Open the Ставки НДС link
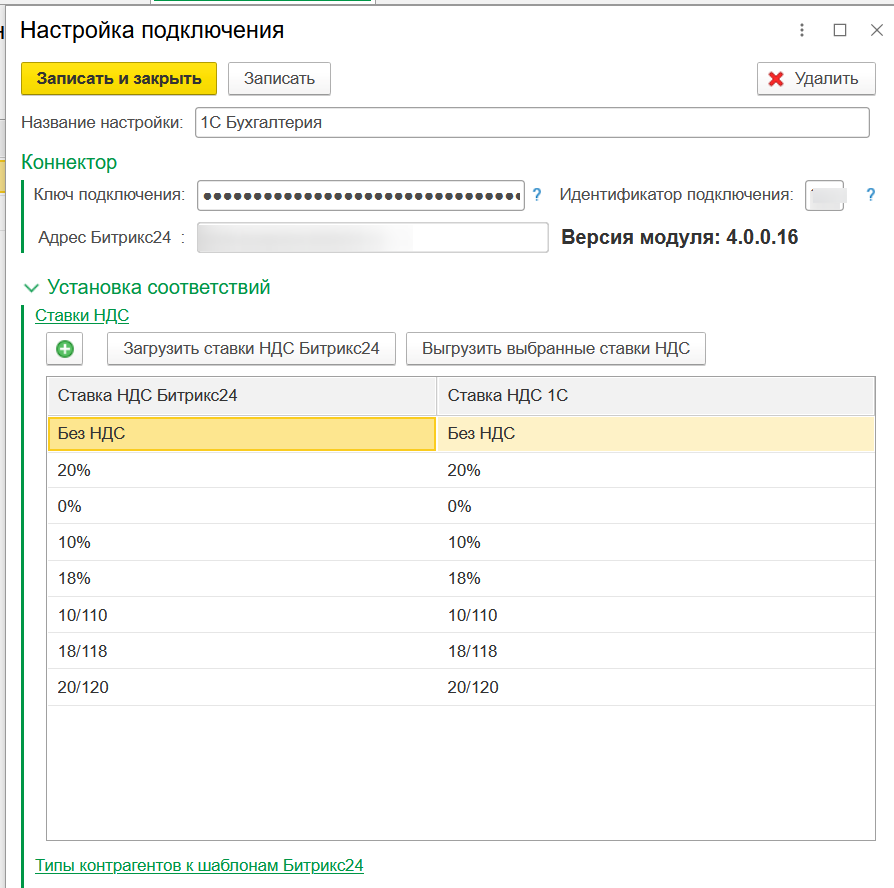Screen dimensions: 894x888 [x=82, y=315]
